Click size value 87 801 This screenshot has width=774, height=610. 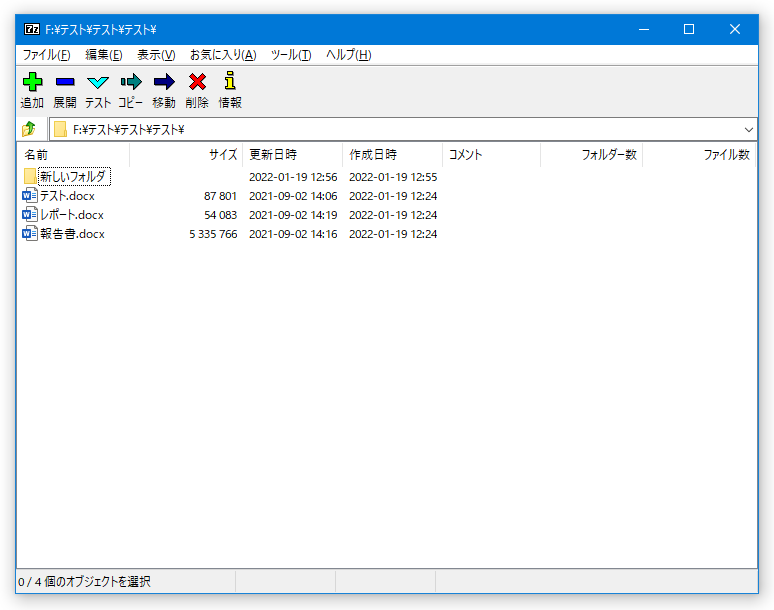coord(220,196)
